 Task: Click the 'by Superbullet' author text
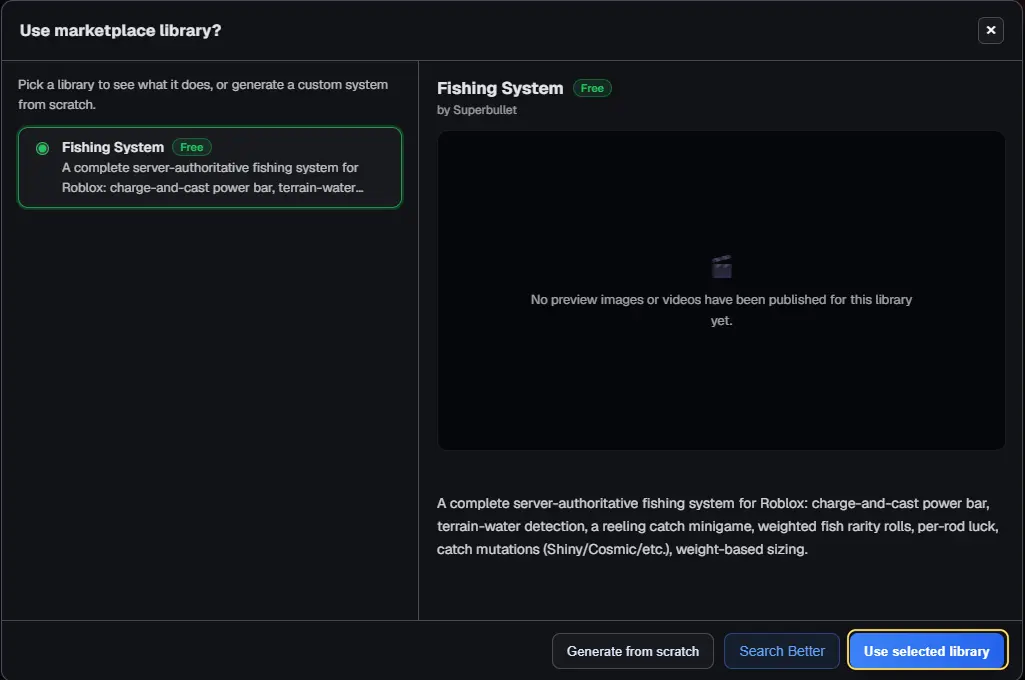(x=477, y=110)
